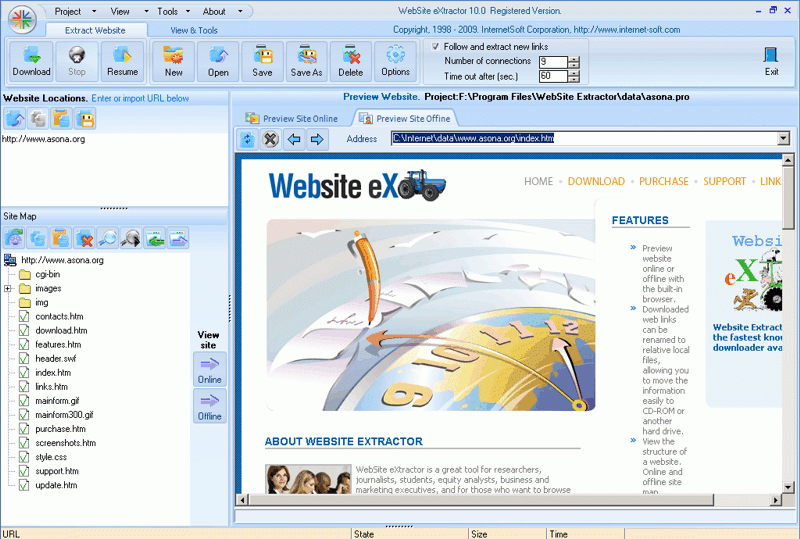Click the View site Offline button
The height and width of the screenshot is (539, 800).
210,406
